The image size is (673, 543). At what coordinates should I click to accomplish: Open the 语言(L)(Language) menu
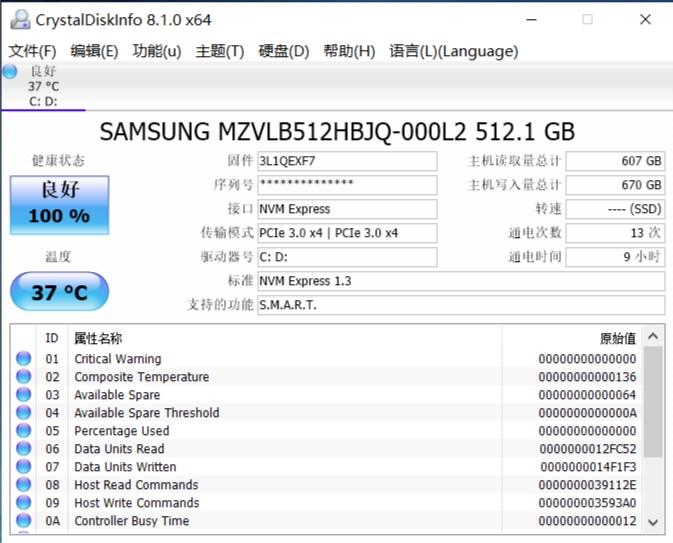click(454, 51)
